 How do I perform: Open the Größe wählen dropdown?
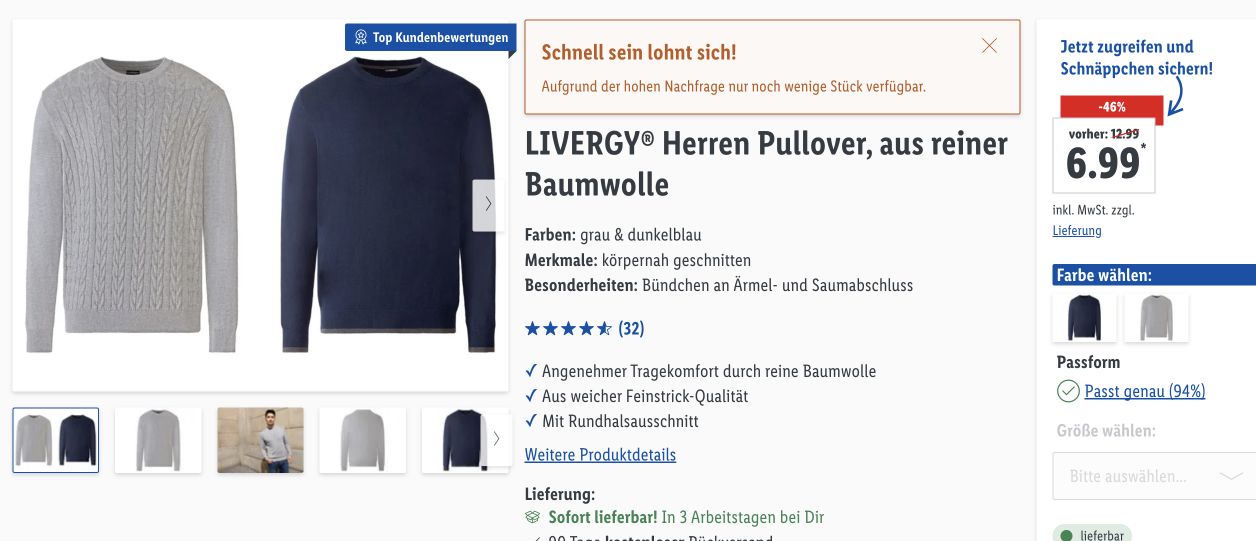coord(1154,476)
